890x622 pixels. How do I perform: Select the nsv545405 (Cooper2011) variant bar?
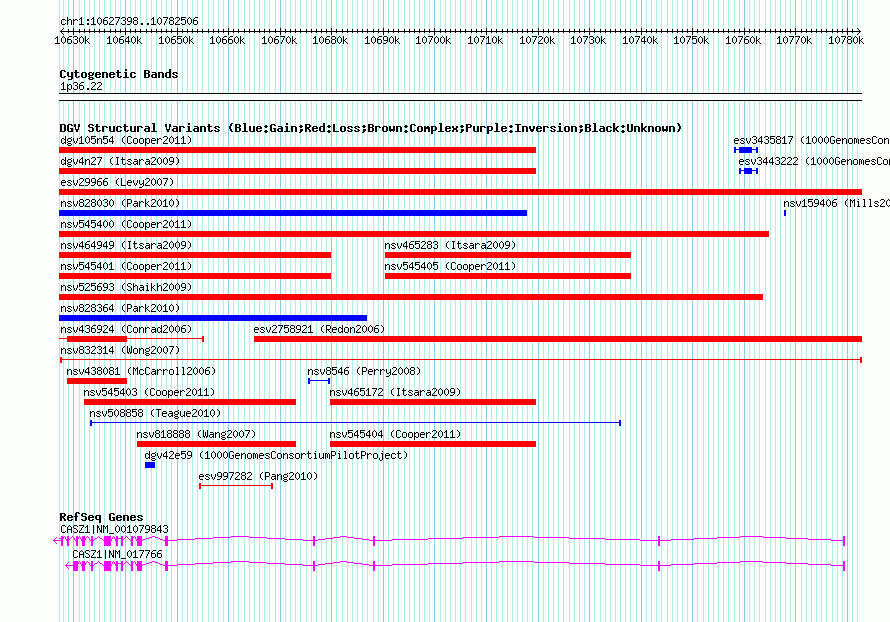(507, 276)
